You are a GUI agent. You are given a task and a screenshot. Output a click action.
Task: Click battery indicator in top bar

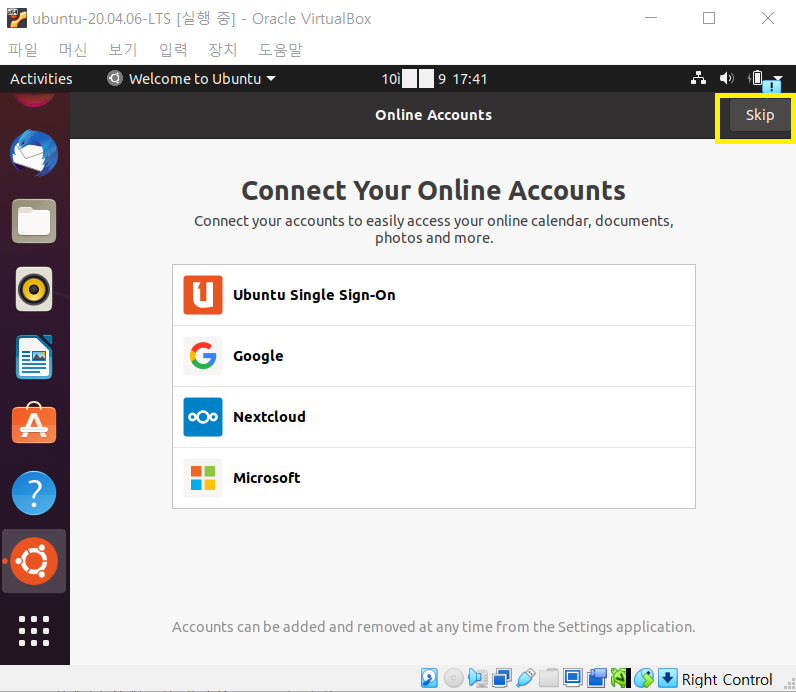756,78
